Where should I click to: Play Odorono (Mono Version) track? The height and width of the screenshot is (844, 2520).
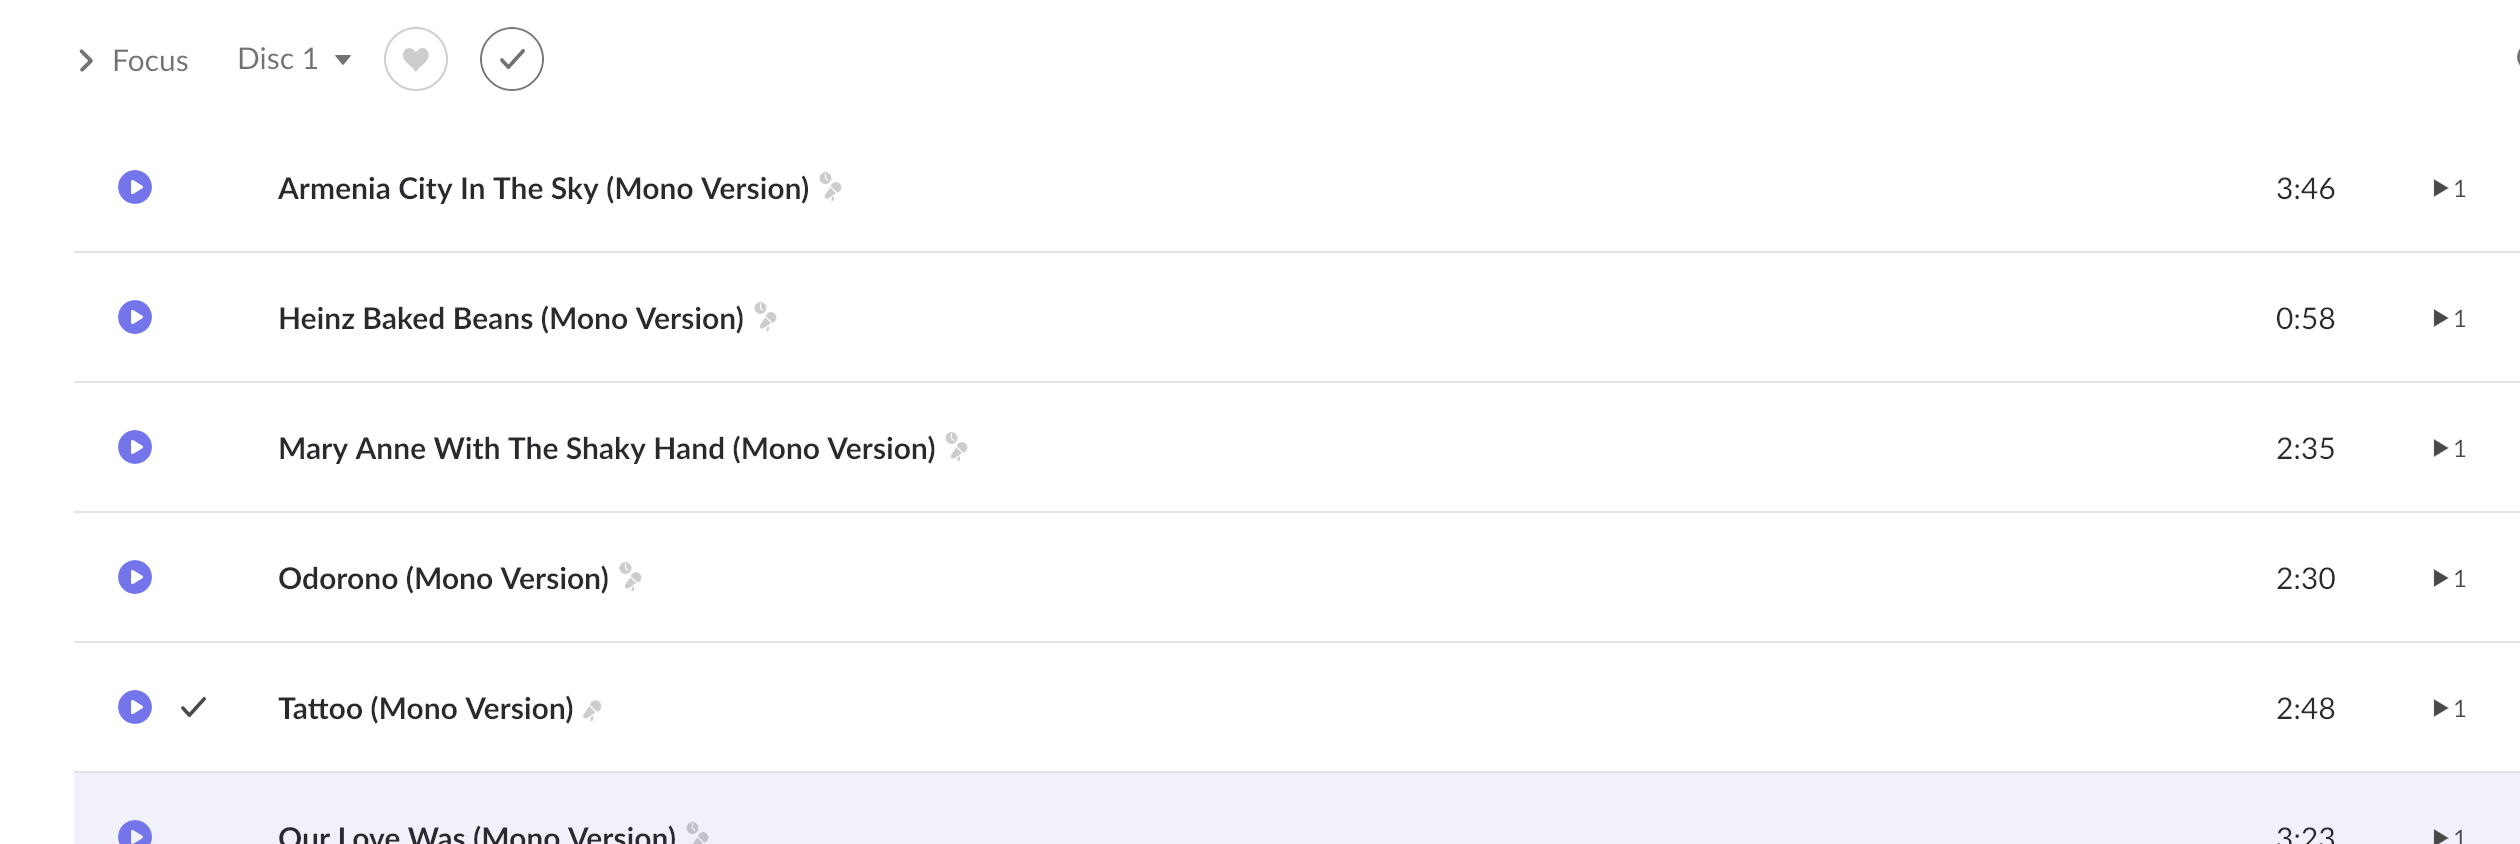(x=135, y=577)
